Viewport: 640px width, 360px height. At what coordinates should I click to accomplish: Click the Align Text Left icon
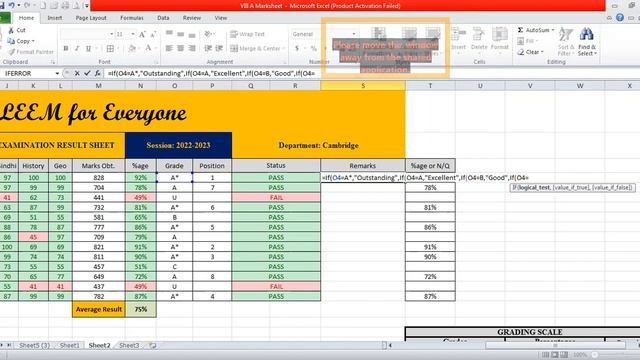coord(169,49)
